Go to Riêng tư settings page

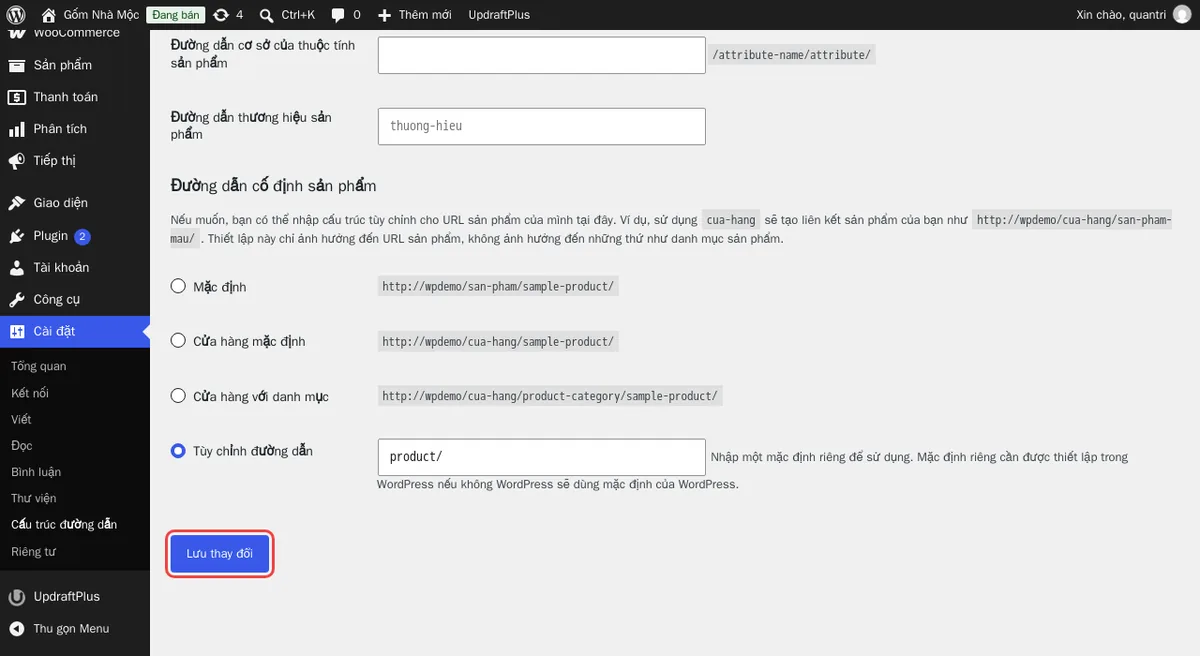[x=34, y=552]
